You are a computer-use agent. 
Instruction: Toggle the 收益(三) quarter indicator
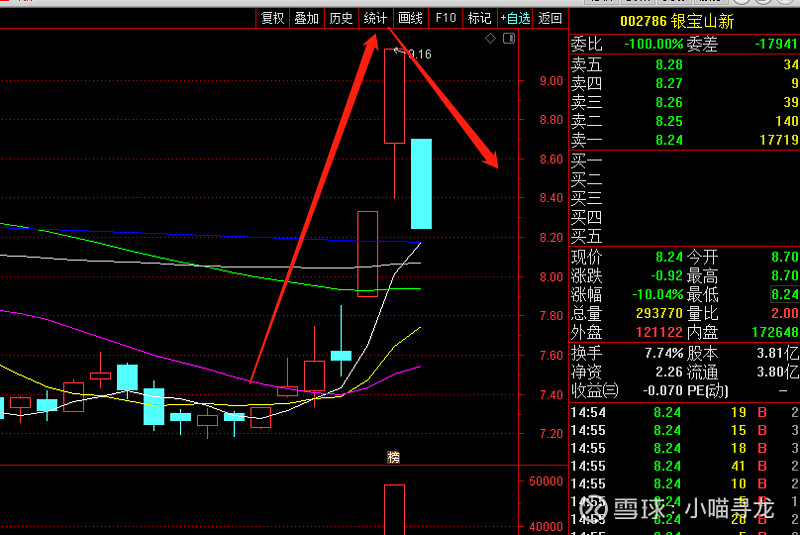[595, 389]
